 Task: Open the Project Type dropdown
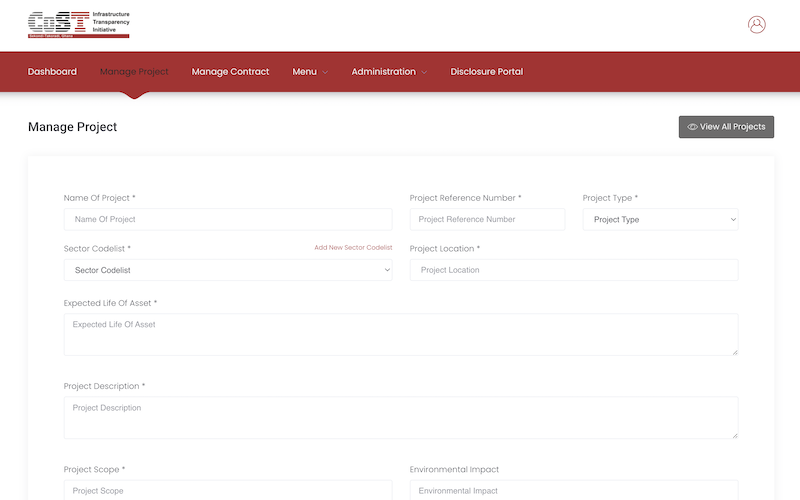pyautogui.click(x=660, y=219)
